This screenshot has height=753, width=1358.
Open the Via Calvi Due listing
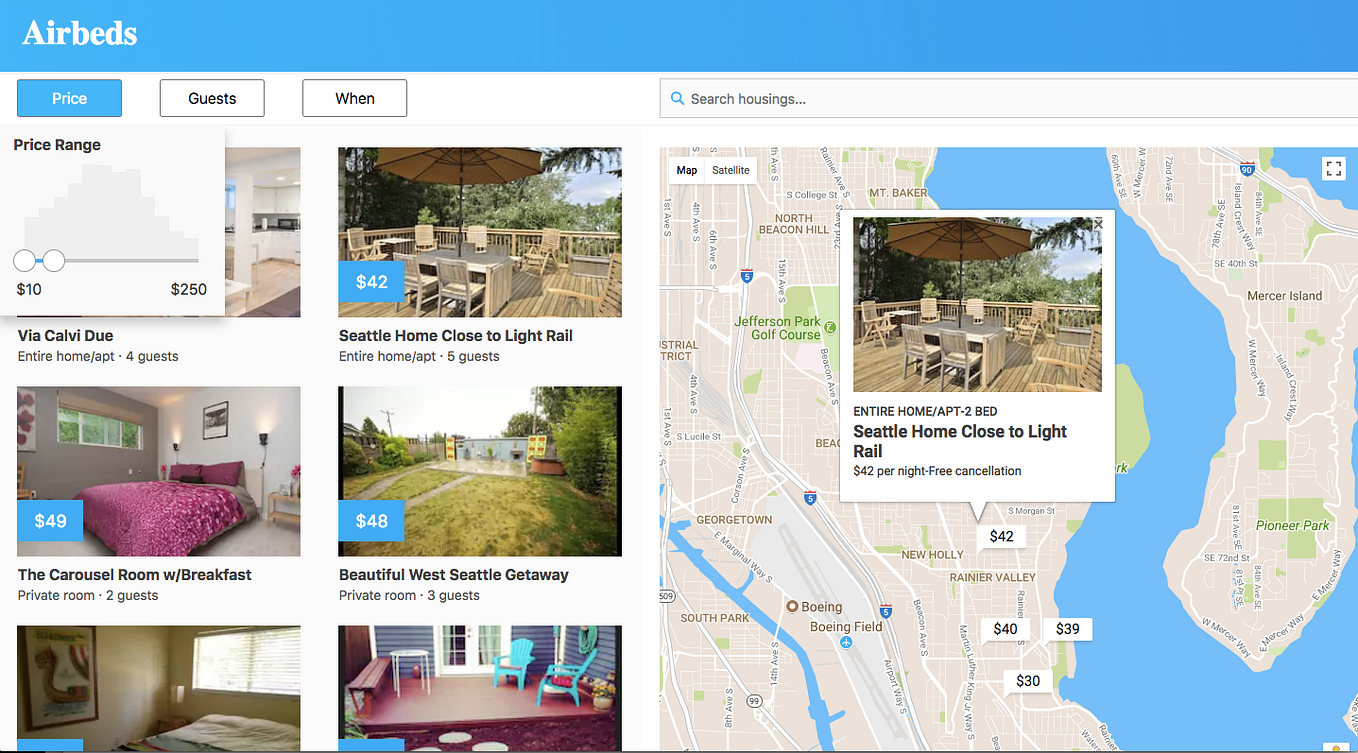point(63,335)
